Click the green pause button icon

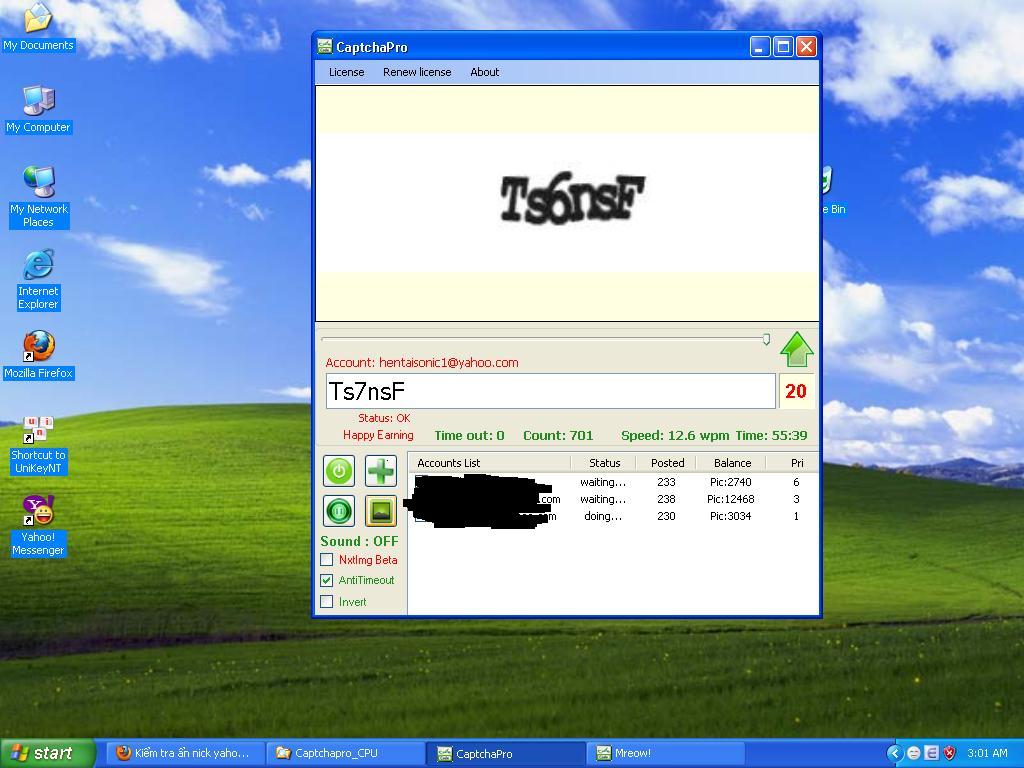tap(339, 511)
